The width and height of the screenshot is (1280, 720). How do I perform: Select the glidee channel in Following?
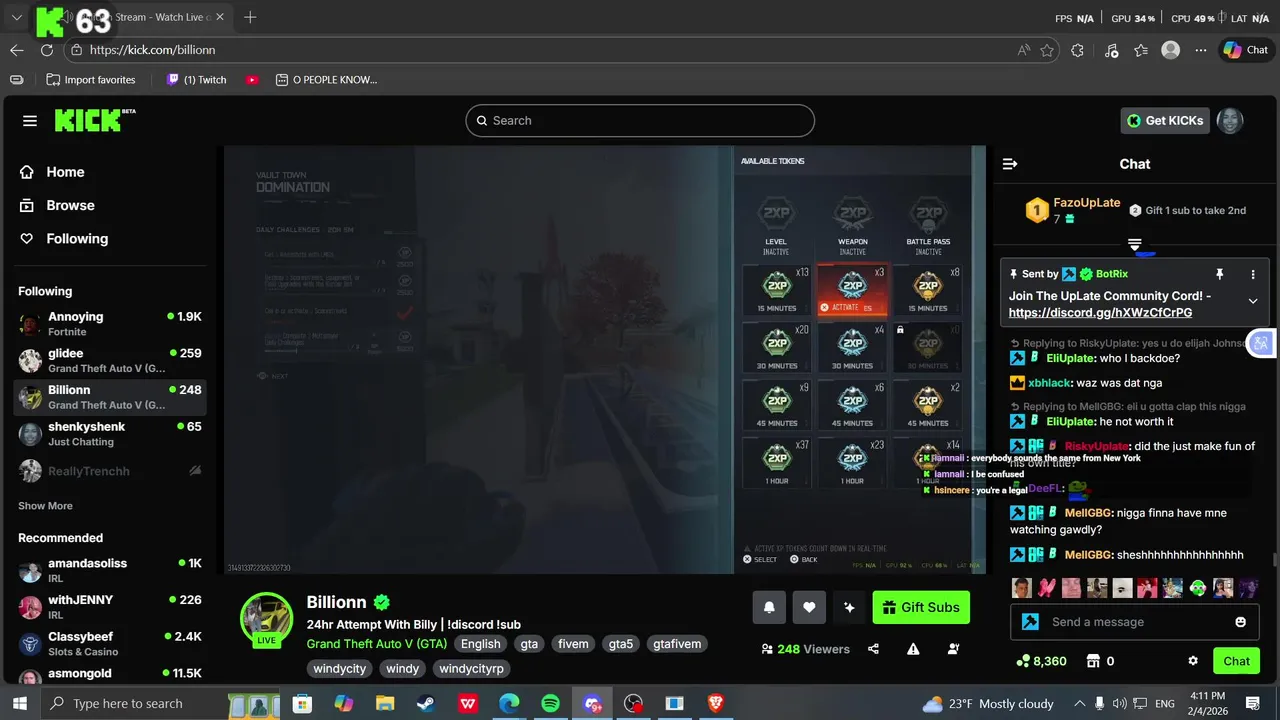pos(110,360)
